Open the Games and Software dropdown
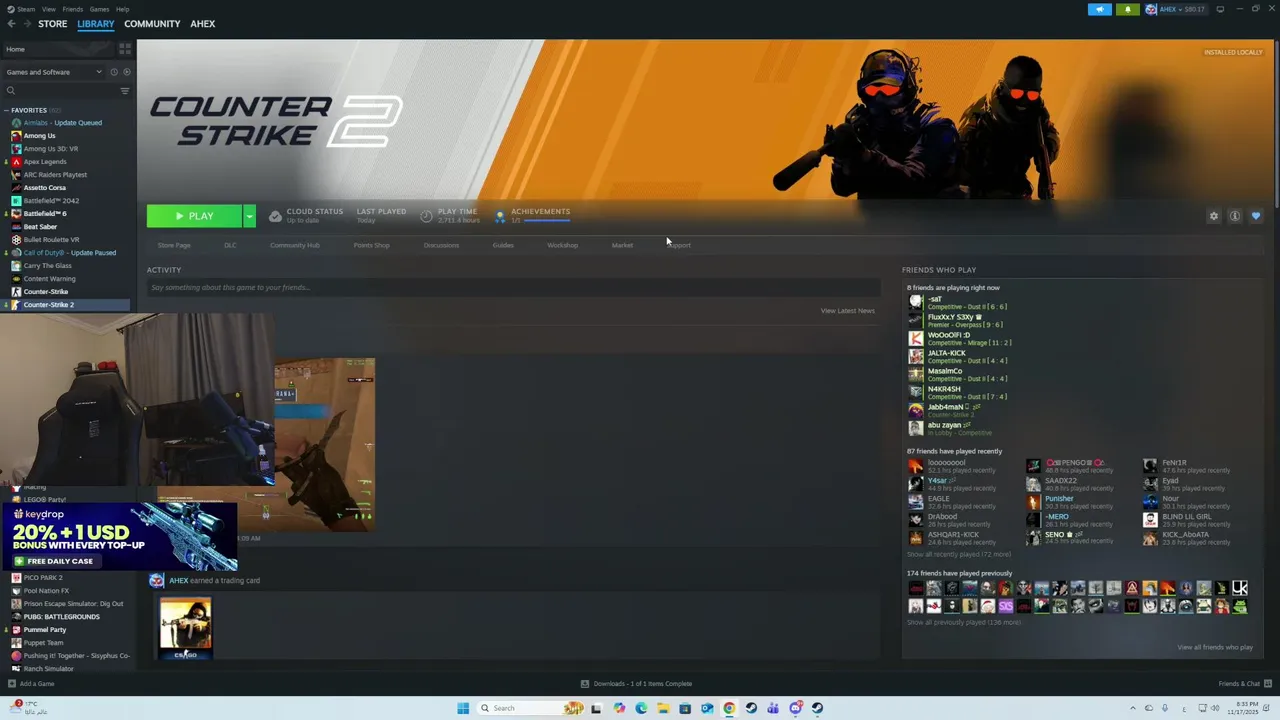The height and width of the screenshot is (720, 1280). click(52, 72)
